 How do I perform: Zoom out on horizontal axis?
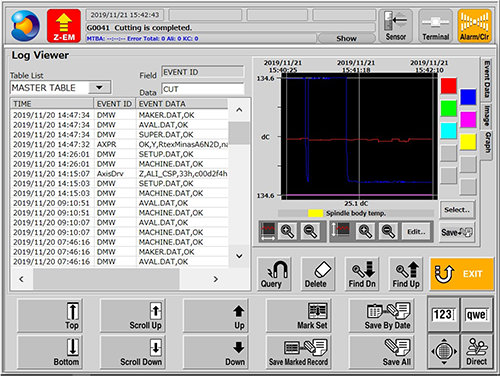coord(310,232)
